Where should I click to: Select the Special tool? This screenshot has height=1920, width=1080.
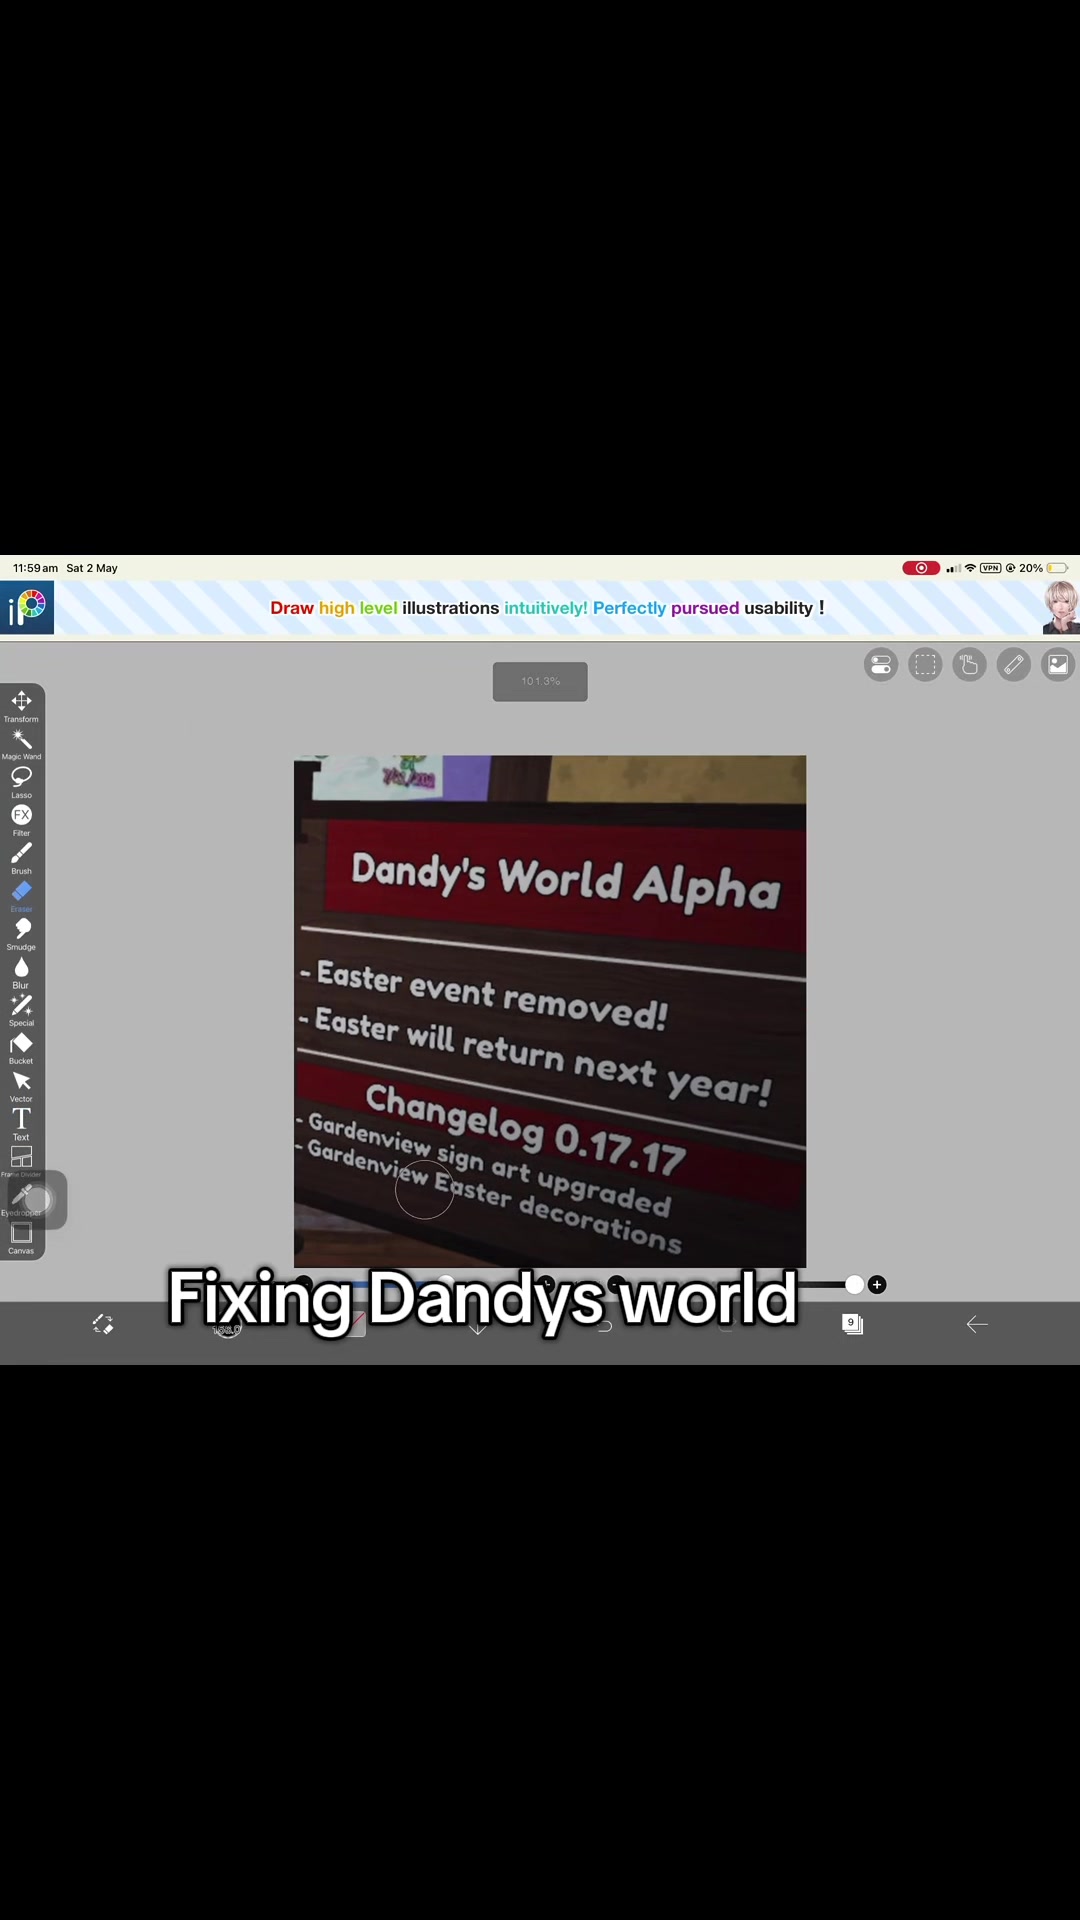point(21,1009)
